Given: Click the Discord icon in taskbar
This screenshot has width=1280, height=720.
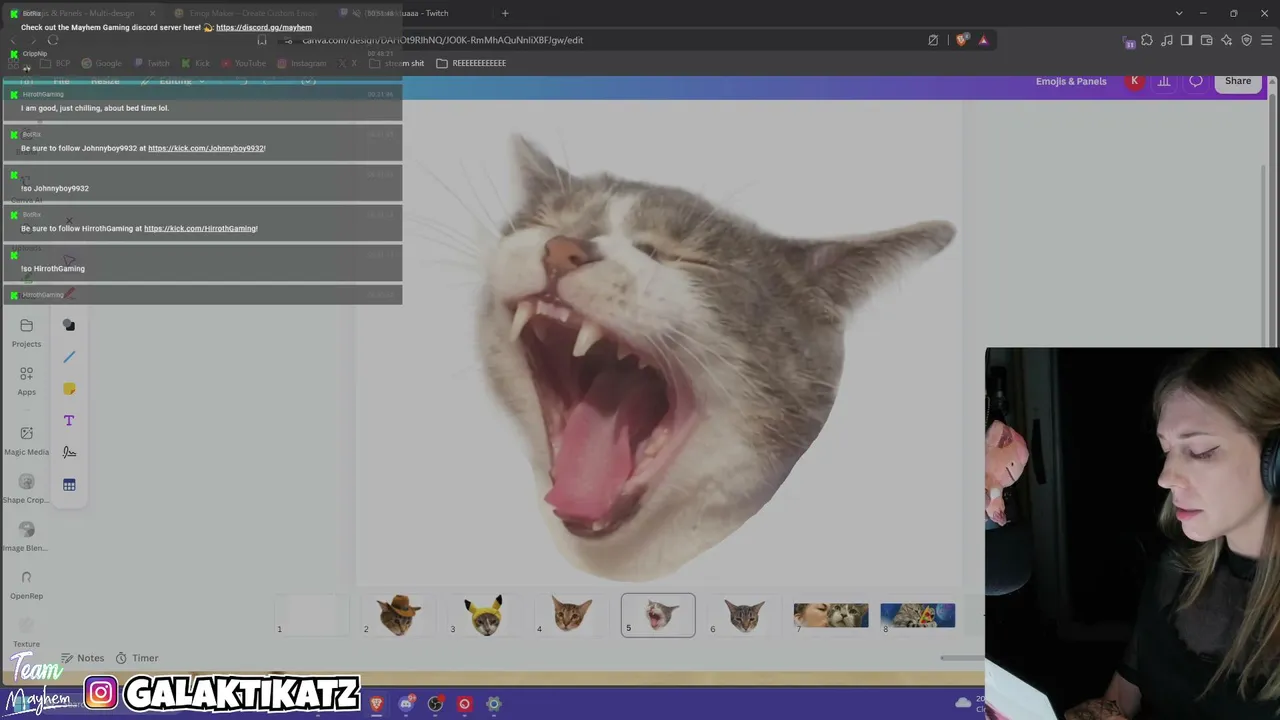Looking at the screenshot, I should [406, 704].
